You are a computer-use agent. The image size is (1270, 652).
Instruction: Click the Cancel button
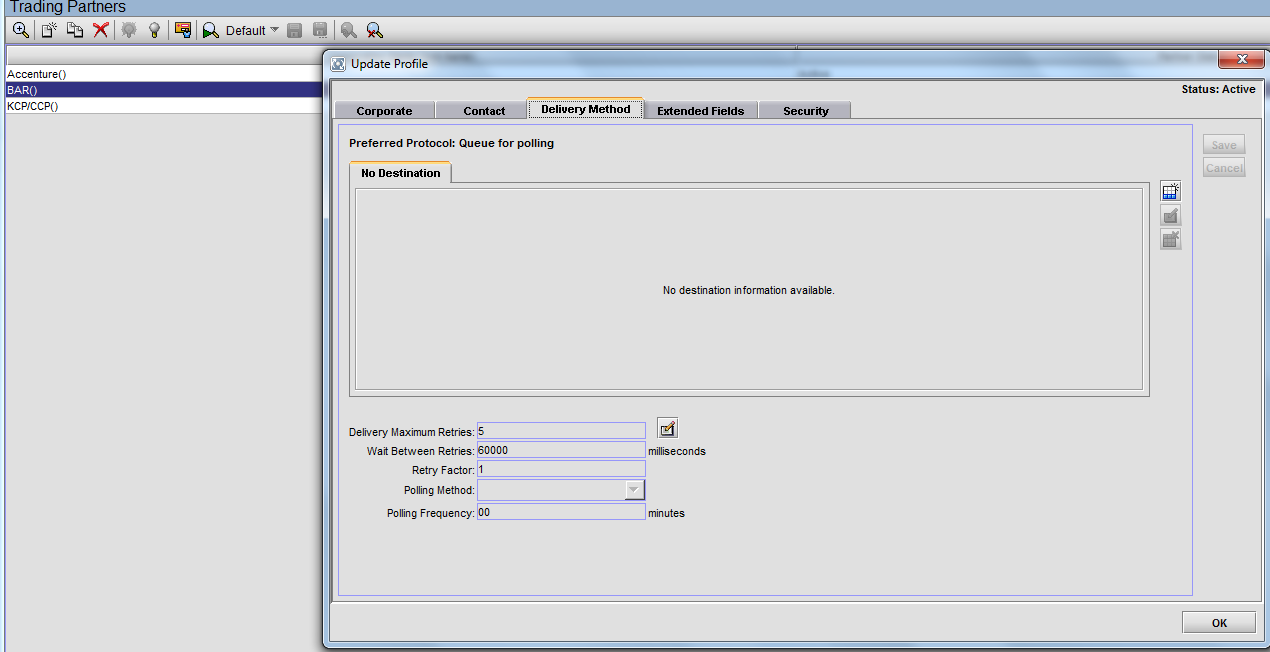coord(1223,167)
